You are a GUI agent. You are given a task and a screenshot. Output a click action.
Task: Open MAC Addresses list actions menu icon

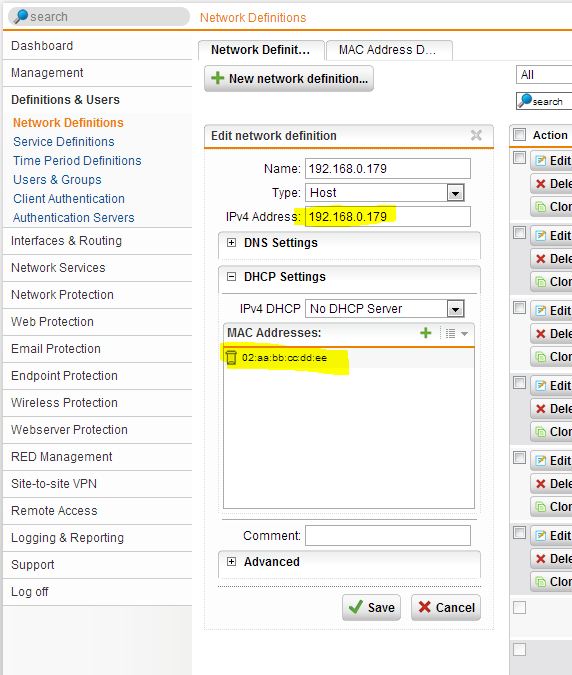(x=456, y=333)
